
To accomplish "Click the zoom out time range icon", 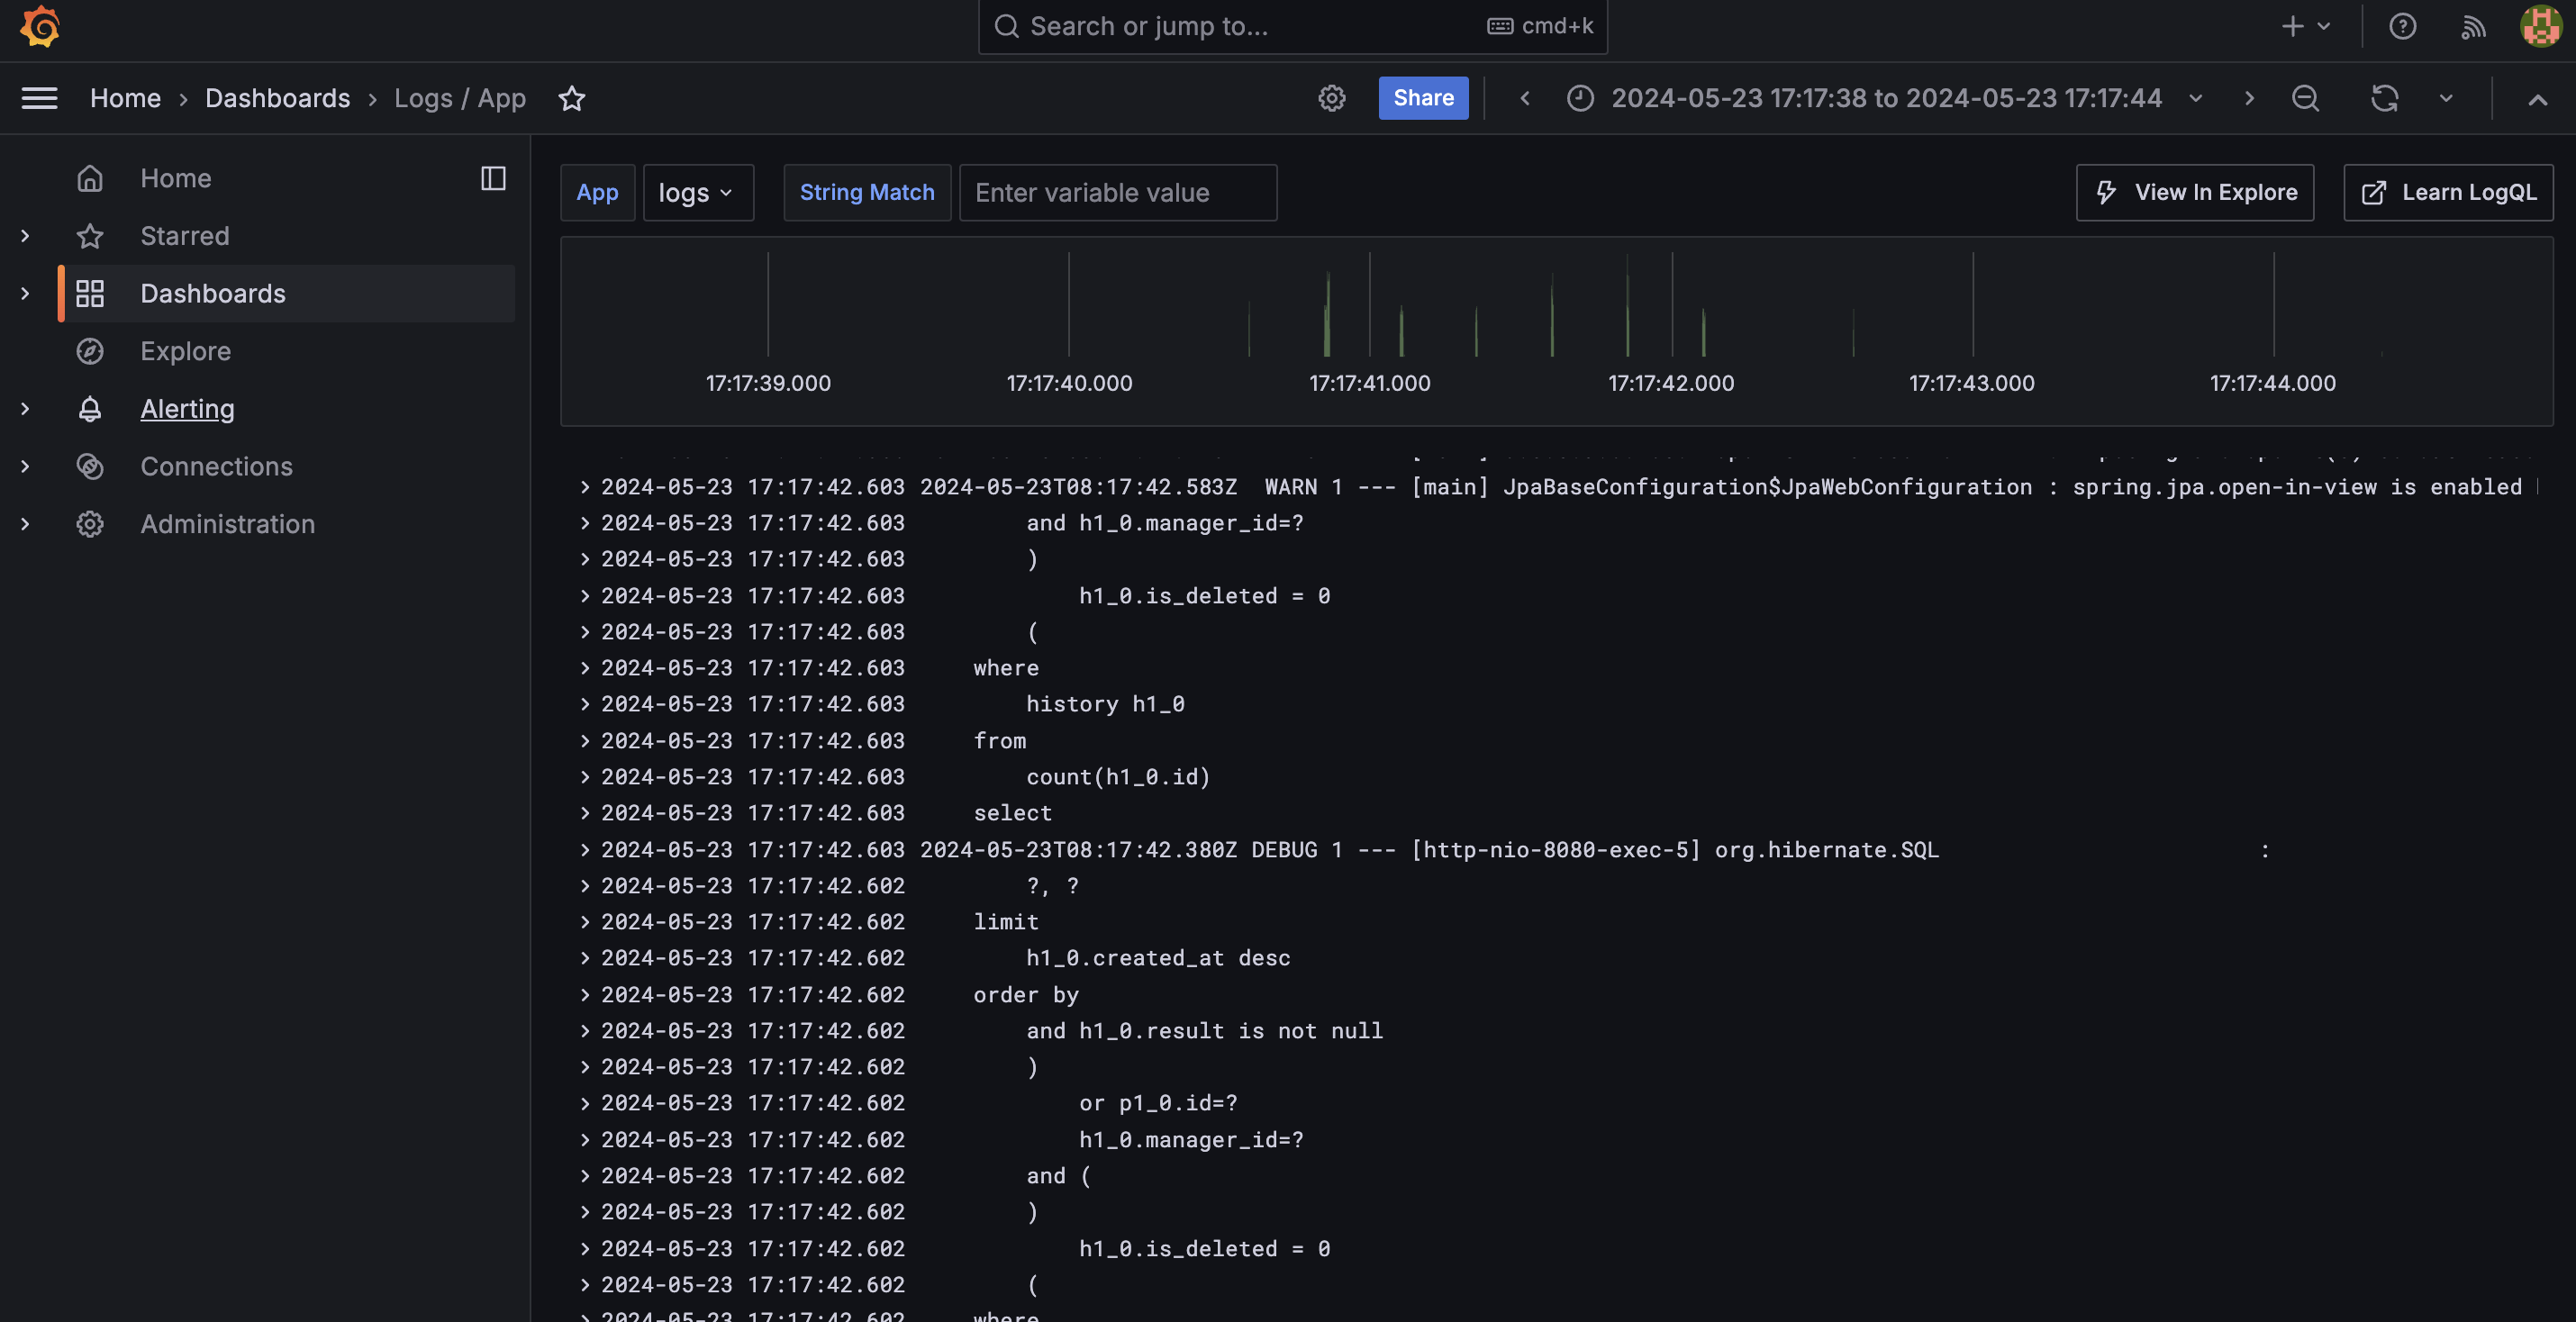I will click(x=2305, y=98).
